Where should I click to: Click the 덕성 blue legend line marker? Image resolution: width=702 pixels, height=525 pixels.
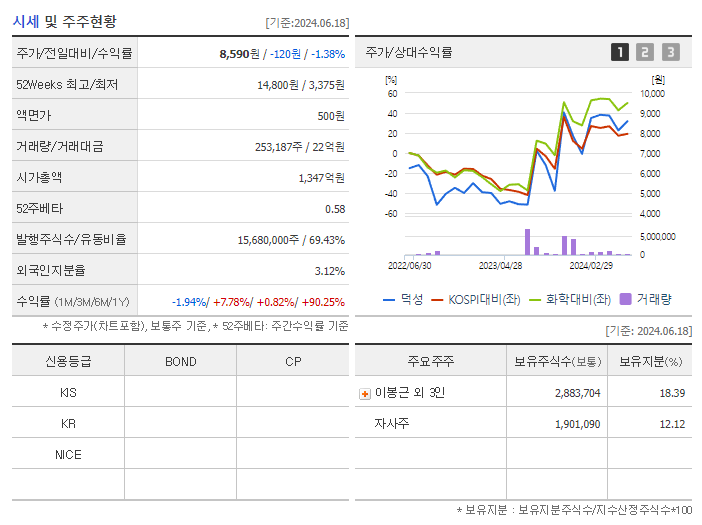[x=389, y=300]
